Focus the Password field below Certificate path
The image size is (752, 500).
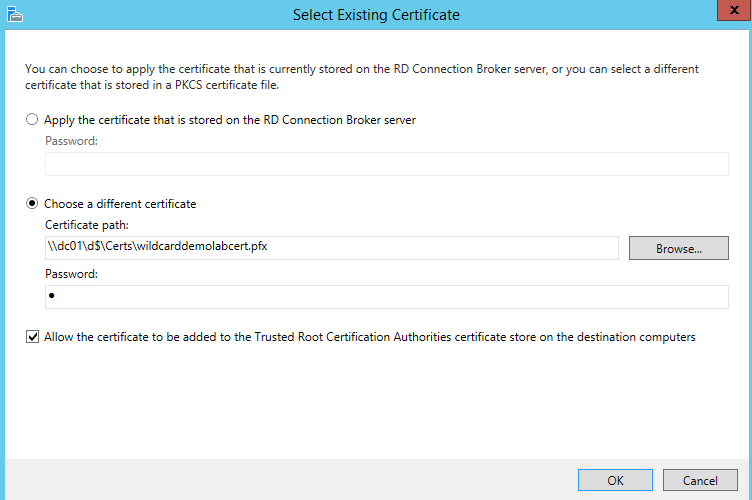click(386, 297)
